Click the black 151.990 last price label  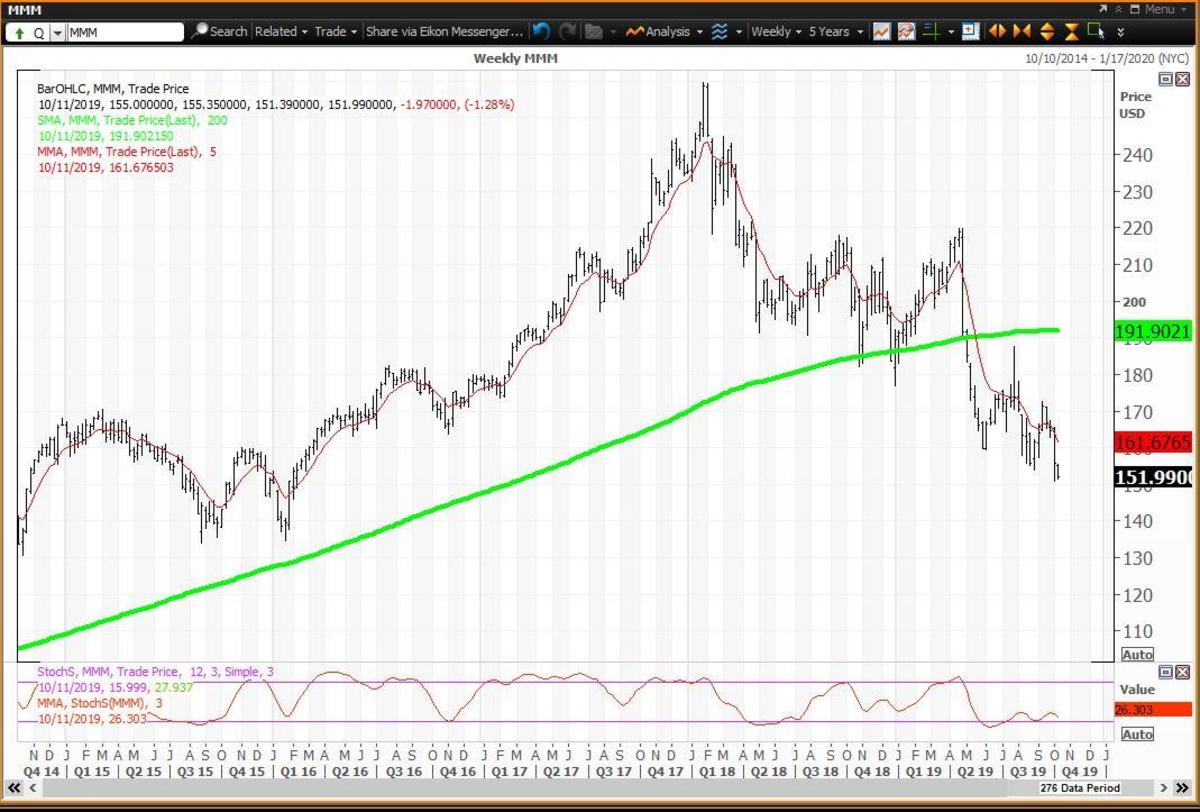pyautogui.click(x=1152, y=478)
